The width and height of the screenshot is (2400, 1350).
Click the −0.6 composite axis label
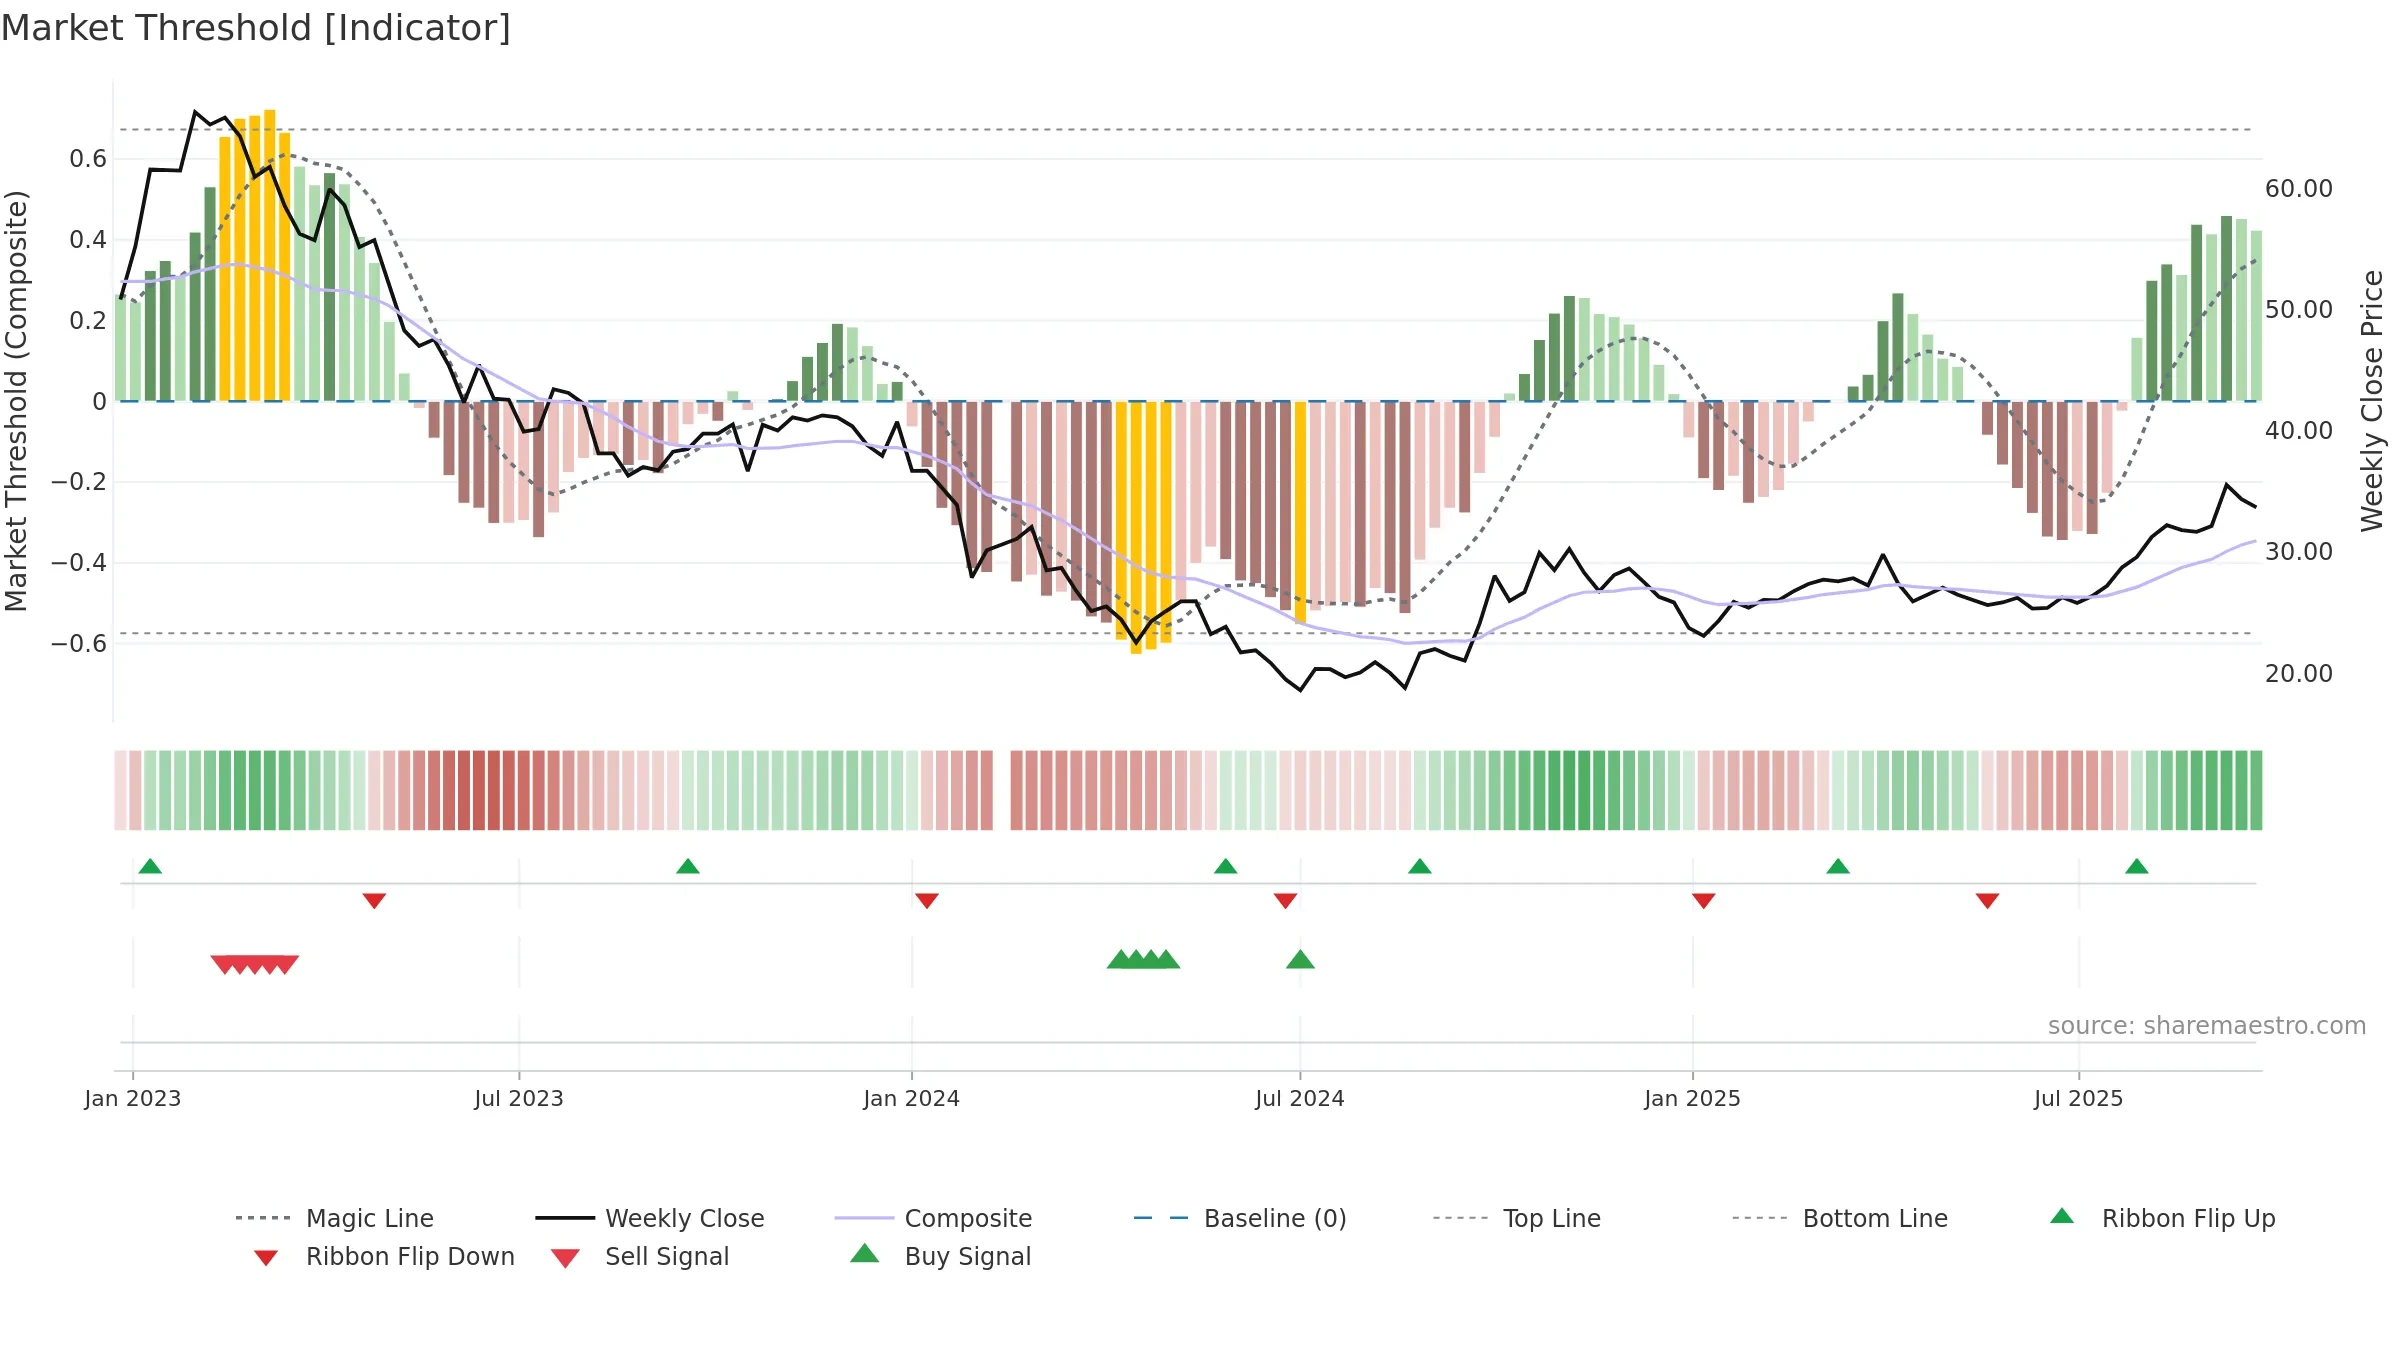click(x=79, y=644)
